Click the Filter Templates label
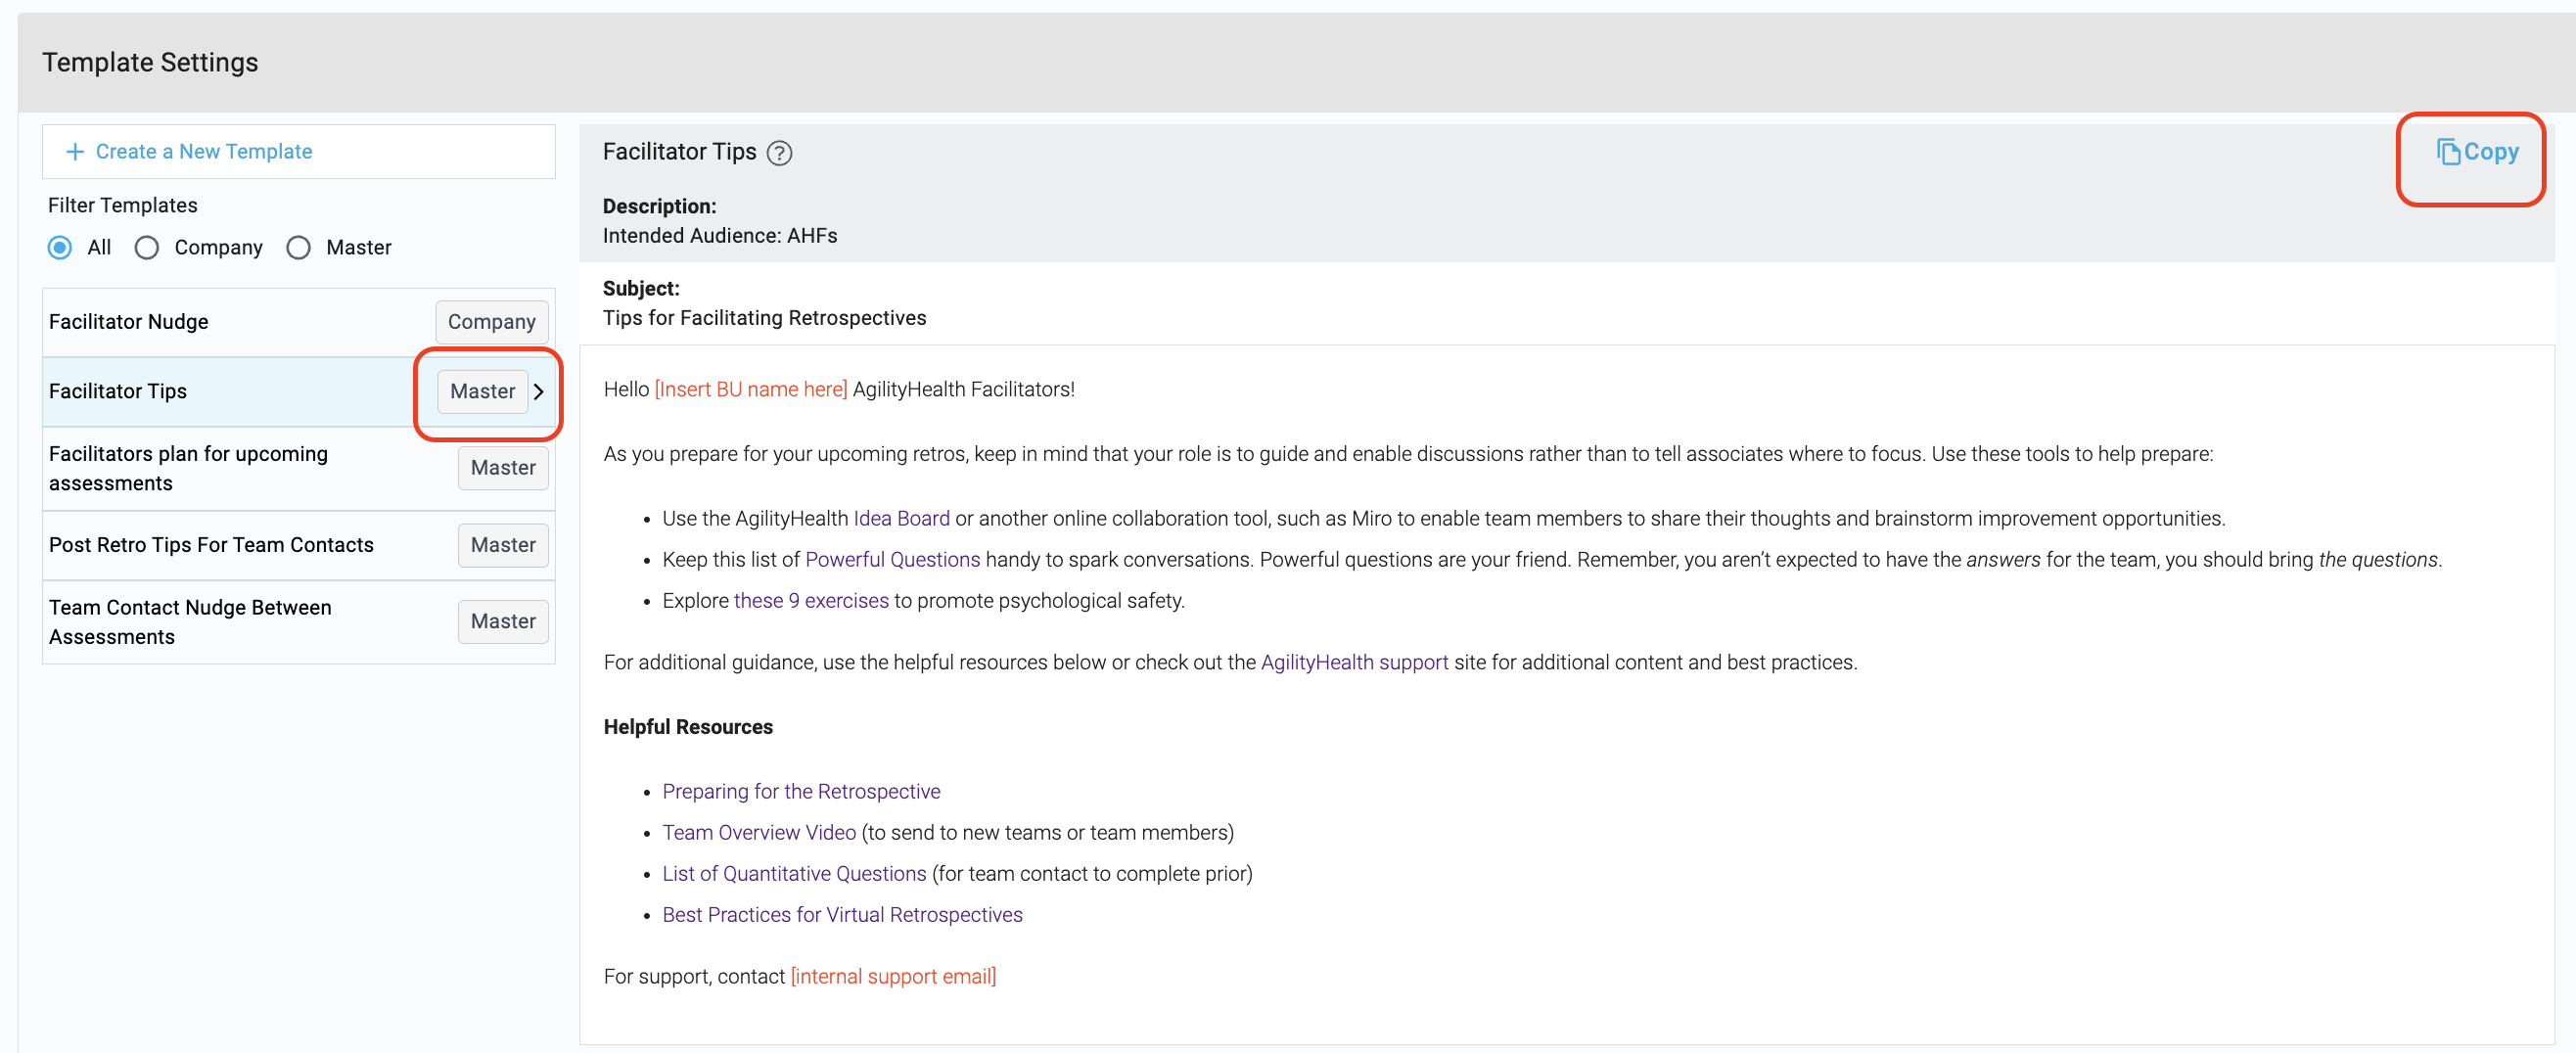This screenshot has width=2576, height=1053. click(123, 206)
